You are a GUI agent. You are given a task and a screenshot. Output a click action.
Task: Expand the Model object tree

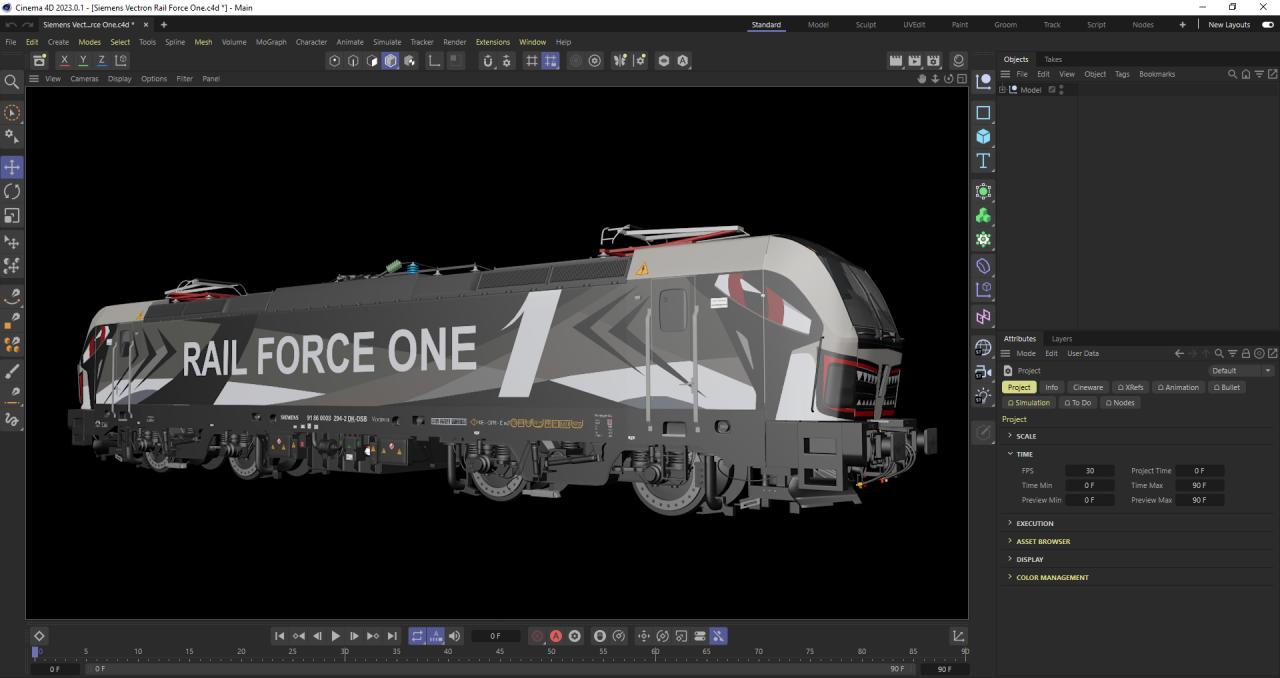pyautogui.click(x=1002, y=90)
